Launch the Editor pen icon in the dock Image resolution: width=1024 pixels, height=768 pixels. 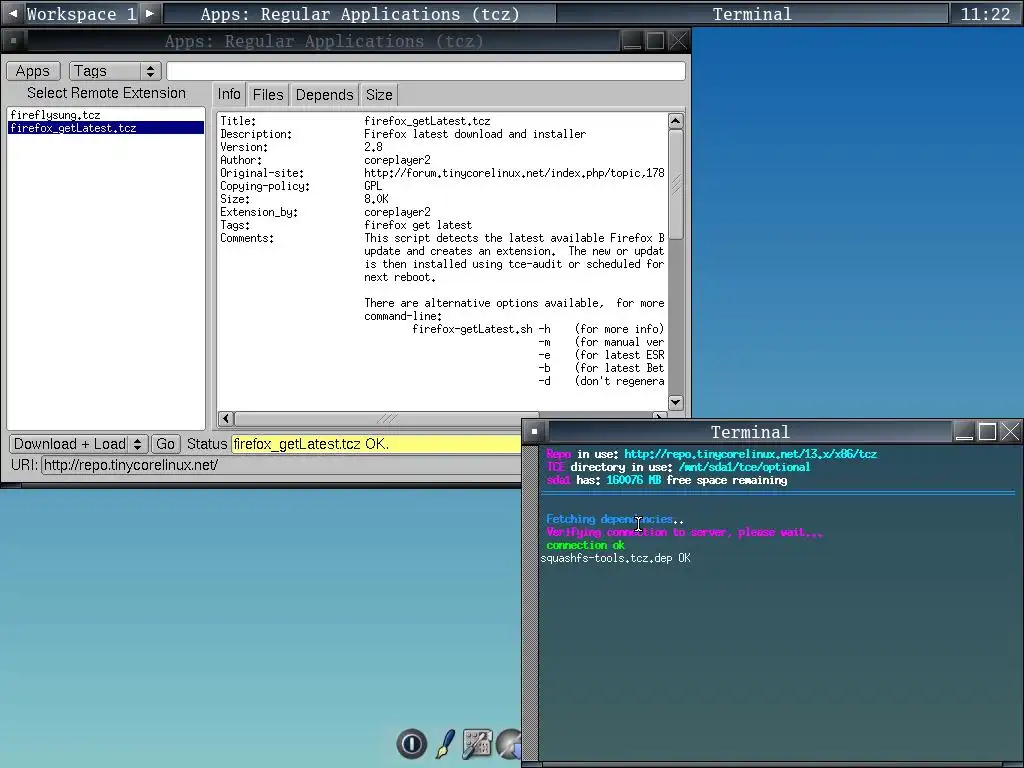point(445,744)
